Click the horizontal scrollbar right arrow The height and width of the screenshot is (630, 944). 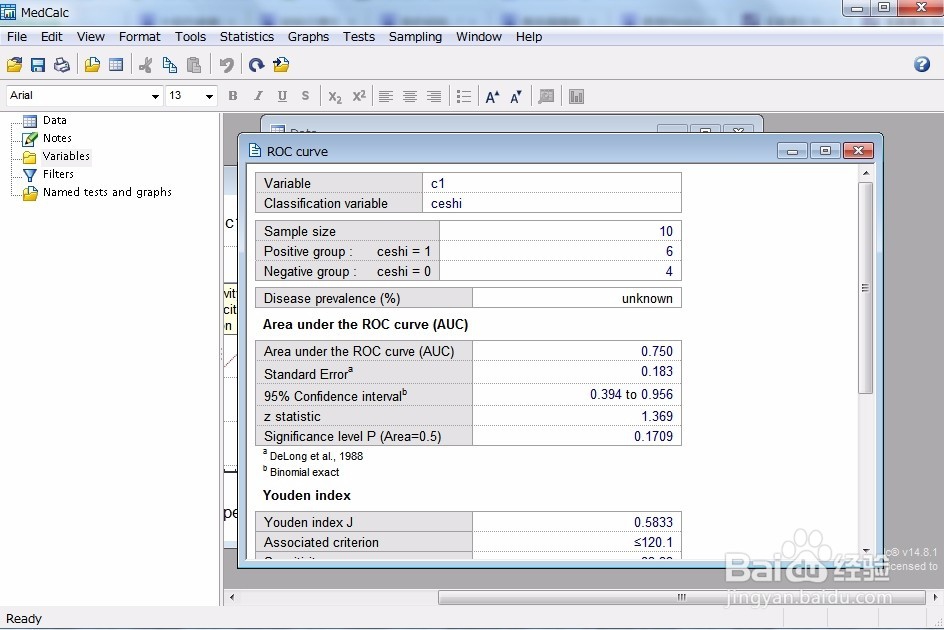point(935,597)
